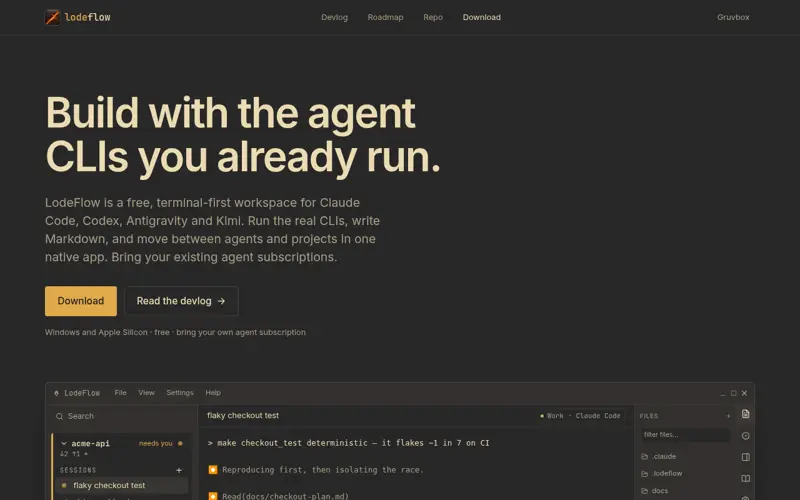Click the lodeflow wordmark text
This screenshot has width=800, height=500.
click(87, 17)
